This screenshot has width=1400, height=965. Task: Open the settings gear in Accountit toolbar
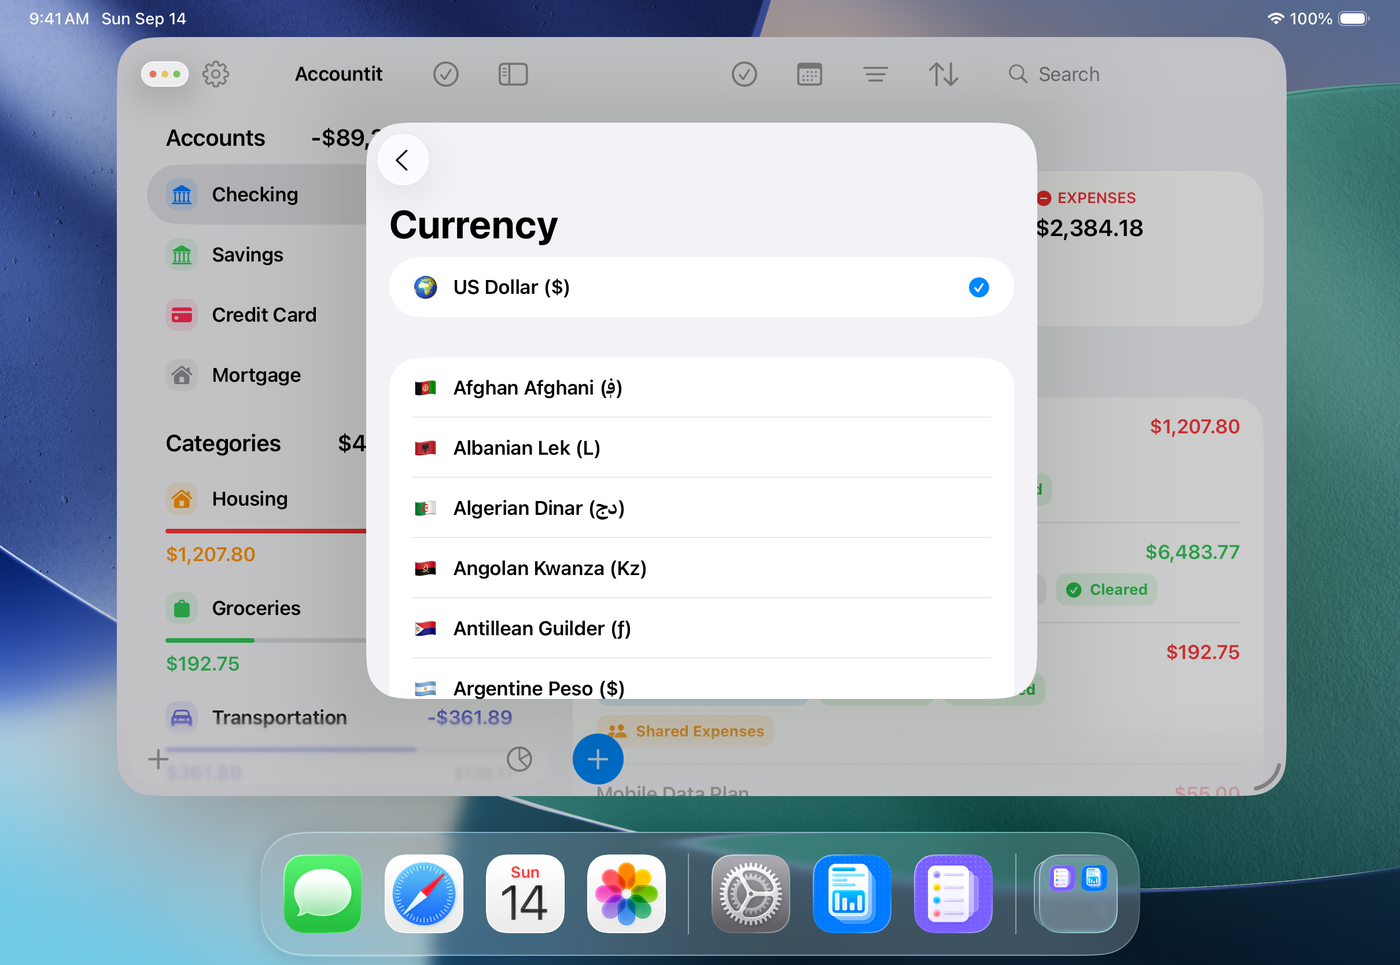tap(216, 74)
